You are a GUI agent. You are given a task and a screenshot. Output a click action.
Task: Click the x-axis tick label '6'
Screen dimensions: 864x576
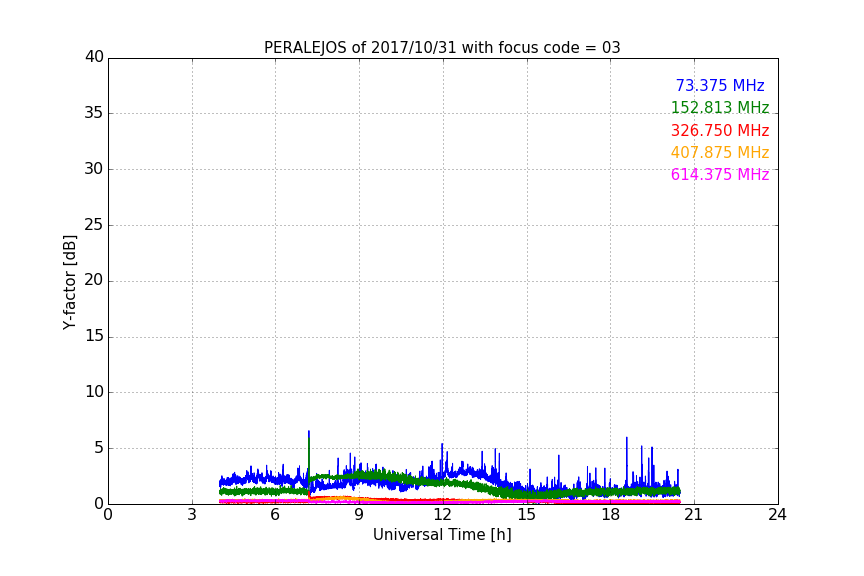click(275, 515)
